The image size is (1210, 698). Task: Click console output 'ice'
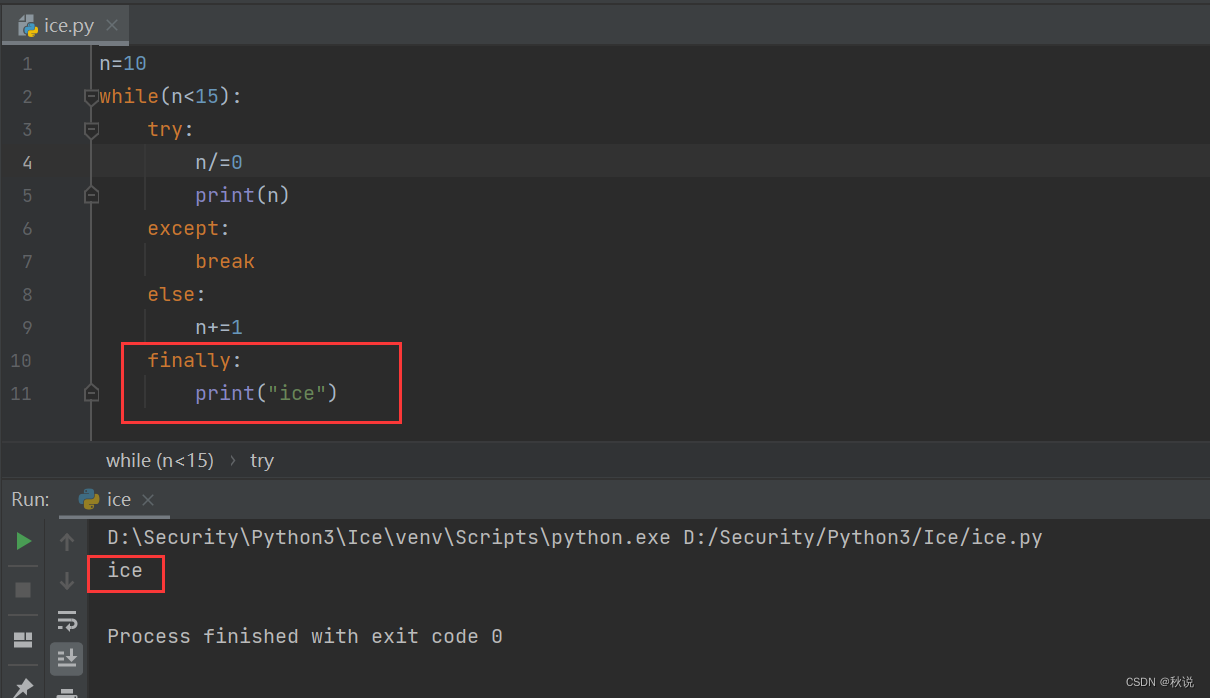click(125, 571)
